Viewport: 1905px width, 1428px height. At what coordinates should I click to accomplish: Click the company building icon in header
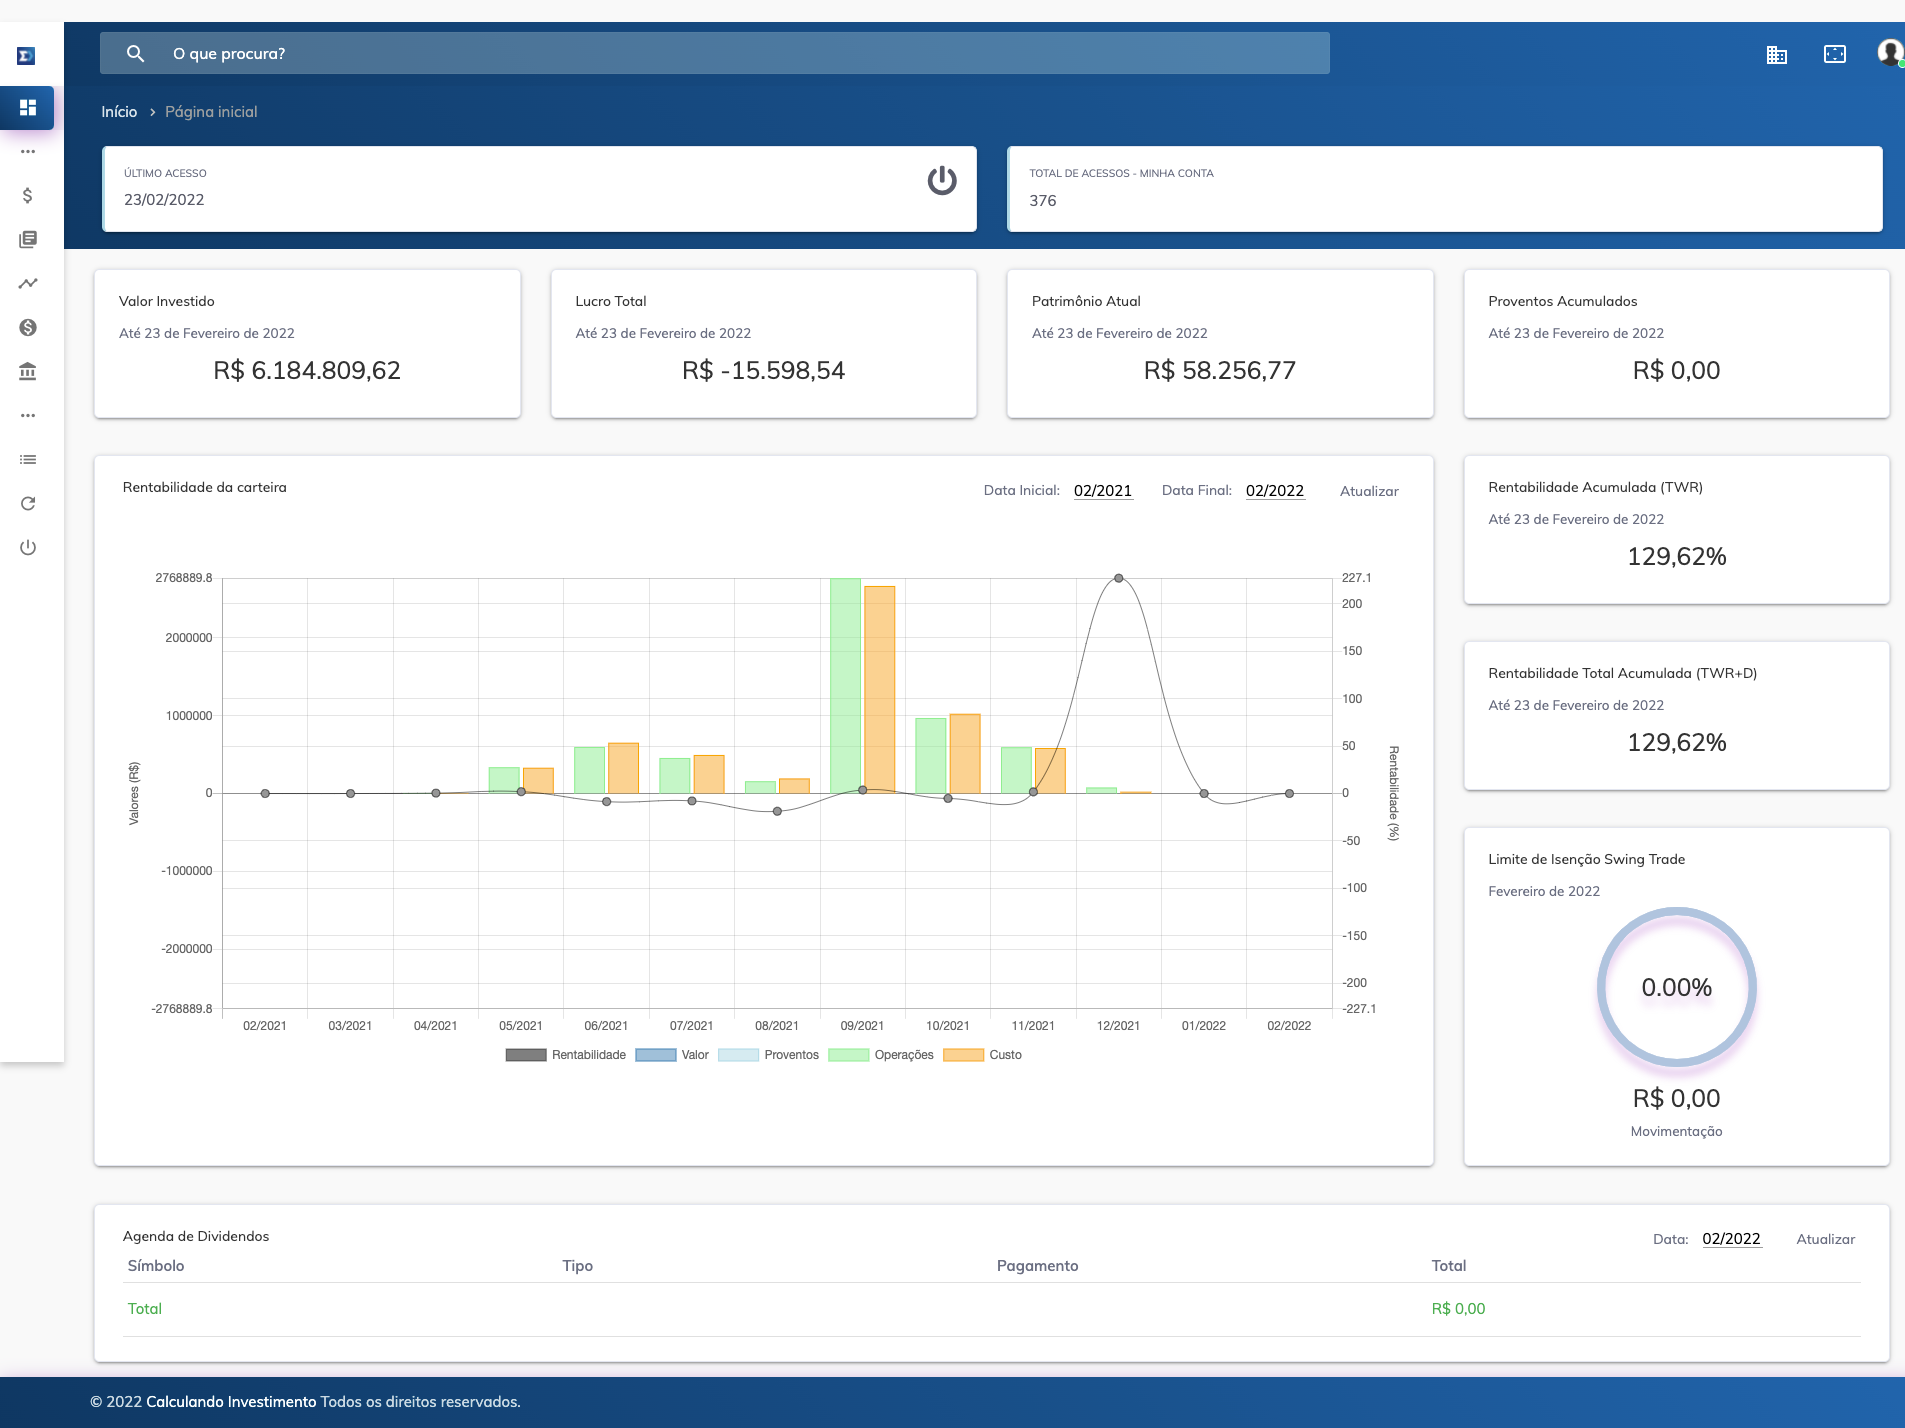pos(1777,54)
